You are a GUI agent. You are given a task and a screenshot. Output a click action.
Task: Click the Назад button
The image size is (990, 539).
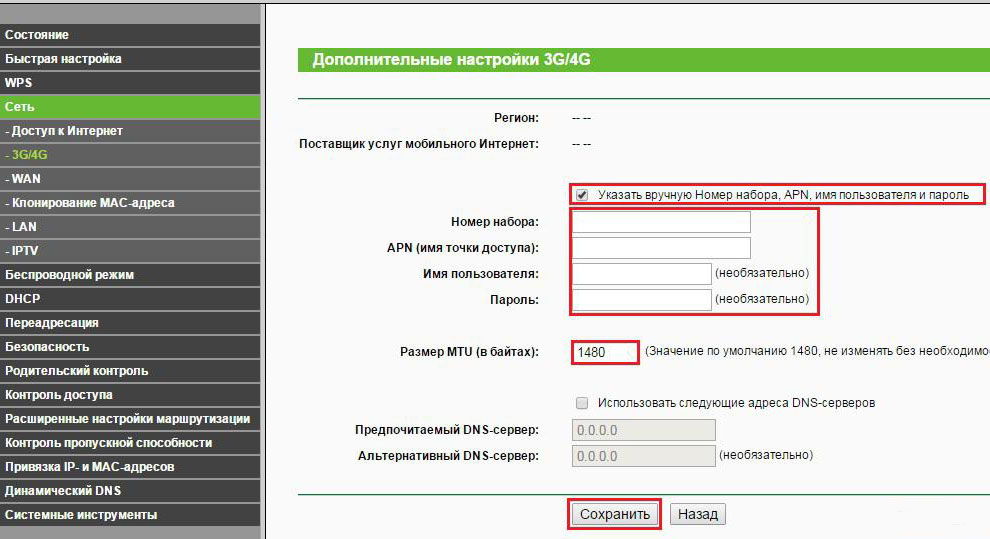tap(697, 515)
